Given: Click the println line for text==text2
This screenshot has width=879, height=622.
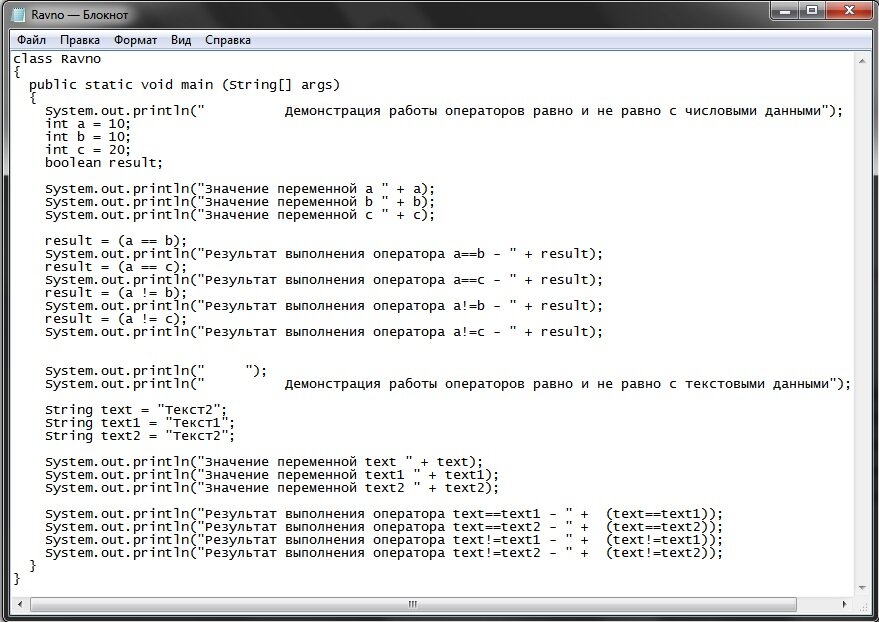Looking at the screenshot, I should 384,527.
